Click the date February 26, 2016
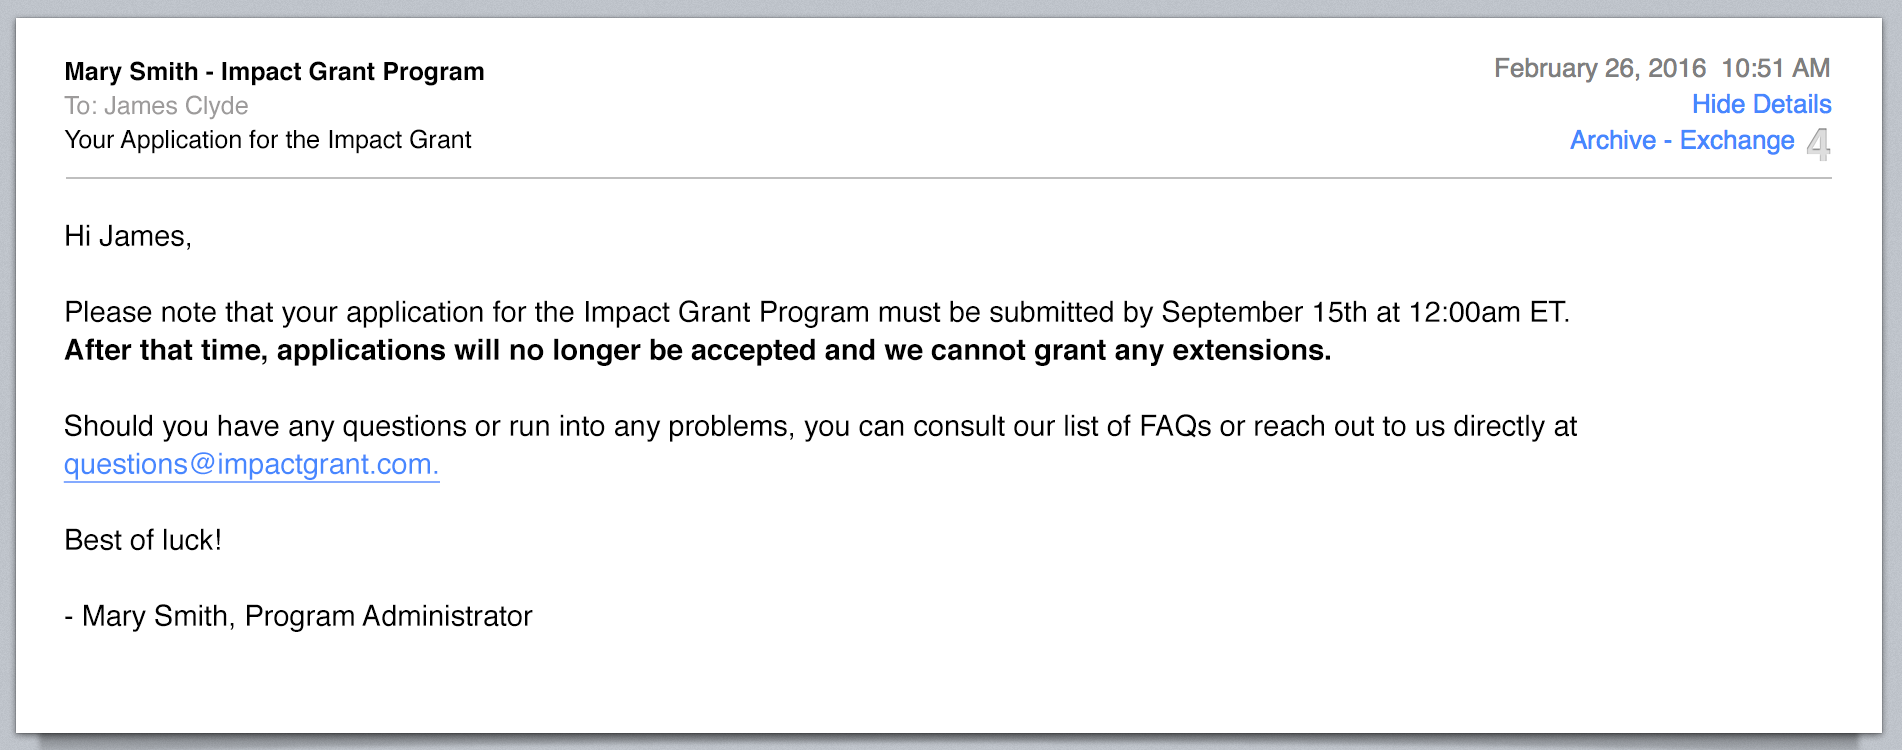Viewport: 1902px width, 750px height. click(x=1600, y=68)
